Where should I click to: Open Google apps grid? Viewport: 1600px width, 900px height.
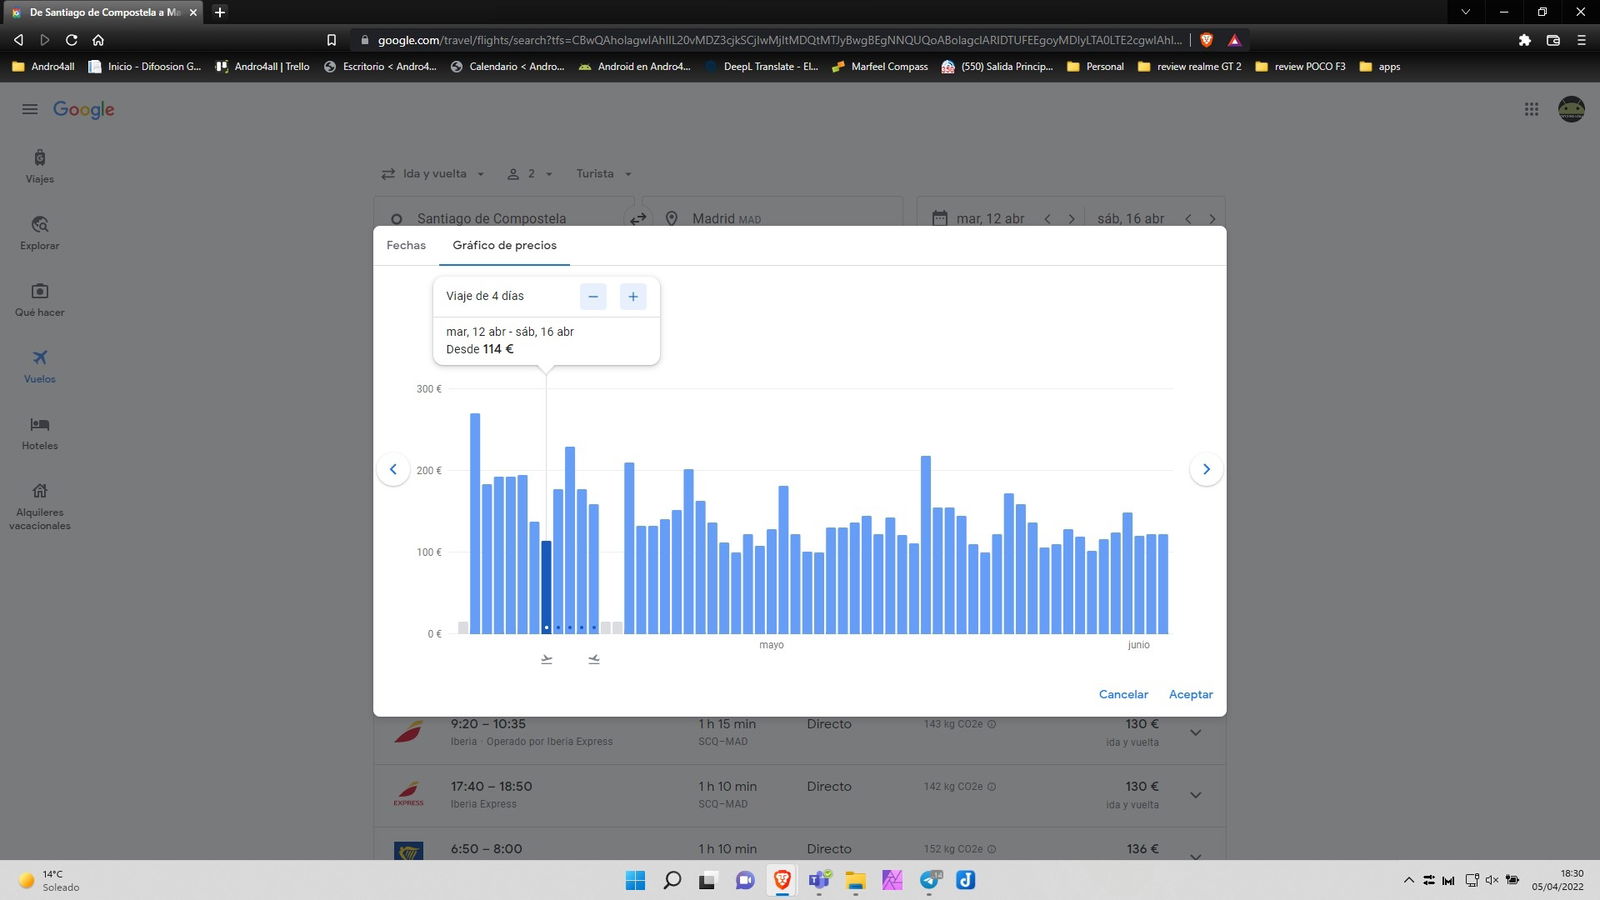pos(1531,109)
